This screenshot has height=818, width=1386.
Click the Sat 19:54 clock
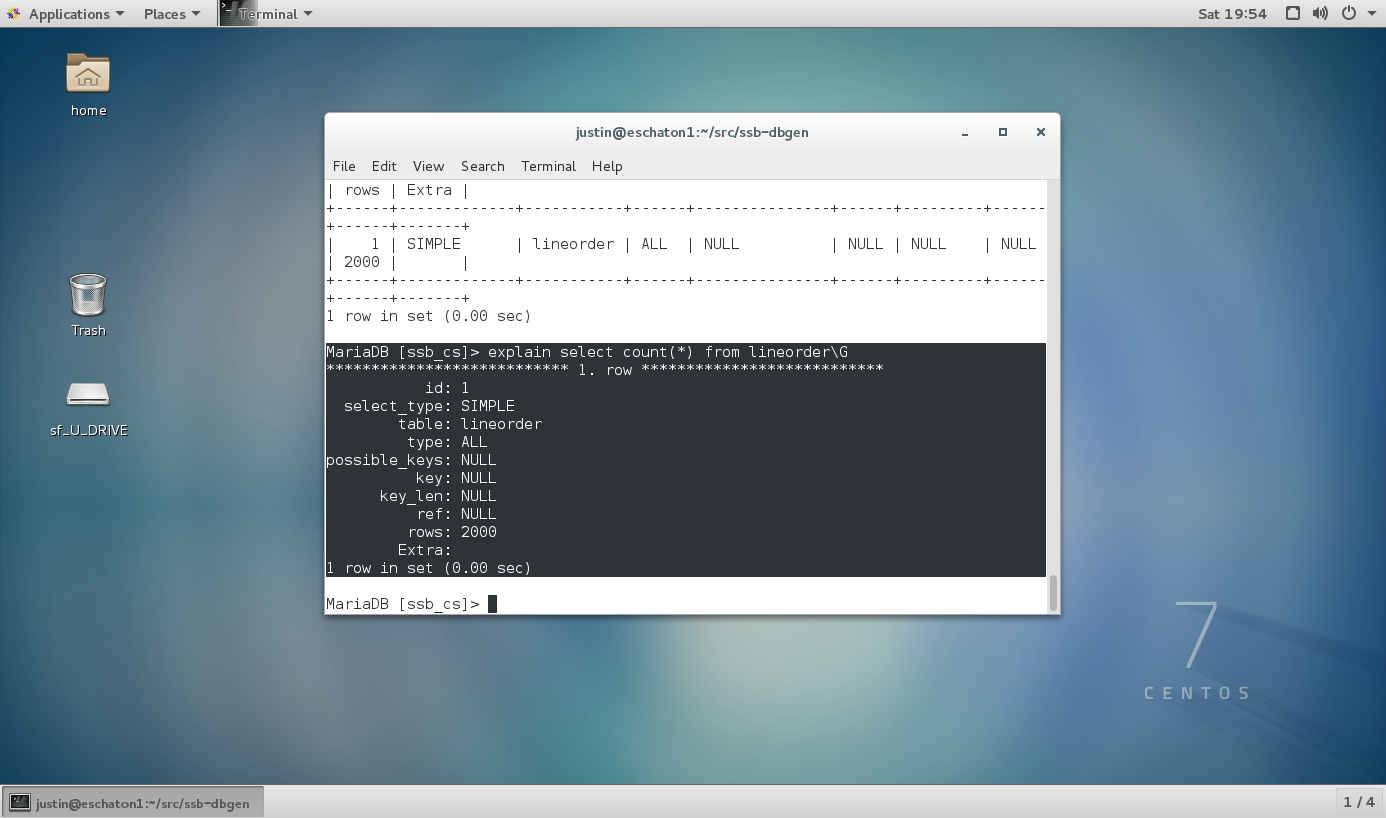point(1232,14)
